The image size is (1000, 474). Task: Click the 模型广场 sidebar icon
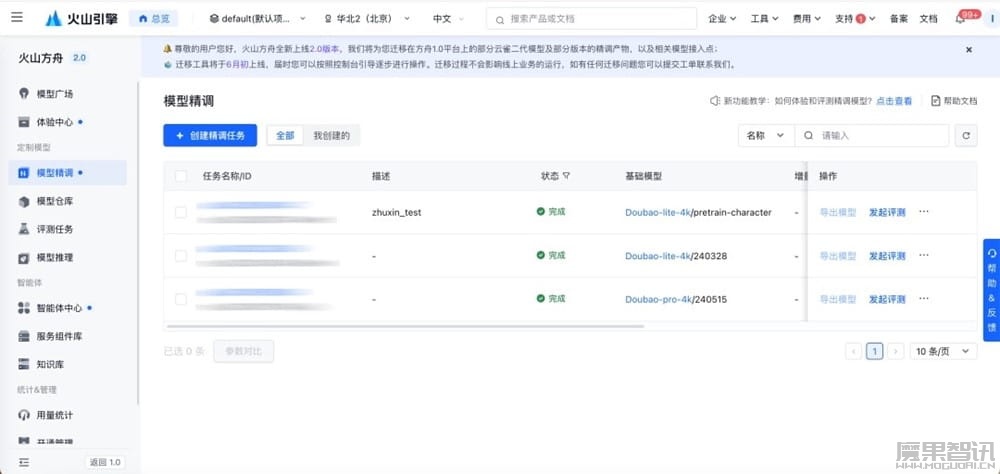pos(24,94)
